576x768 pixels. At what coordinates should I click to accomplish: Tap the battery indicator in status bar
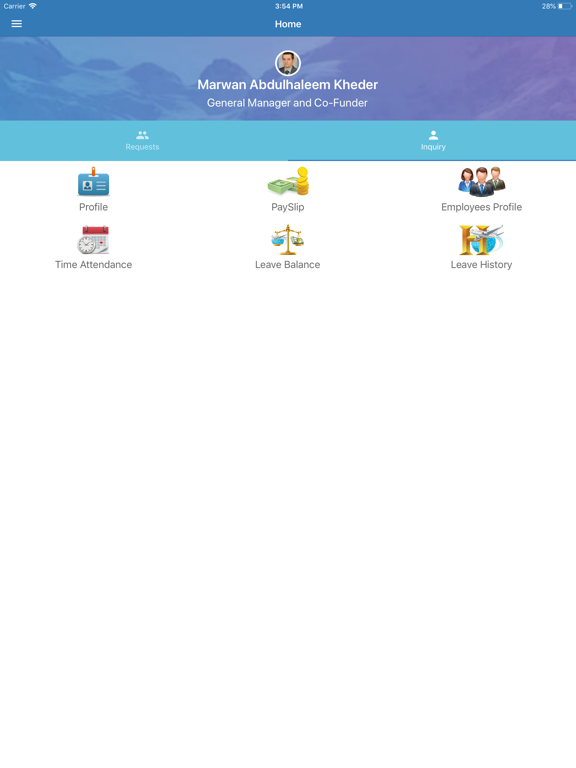[565, 6]
